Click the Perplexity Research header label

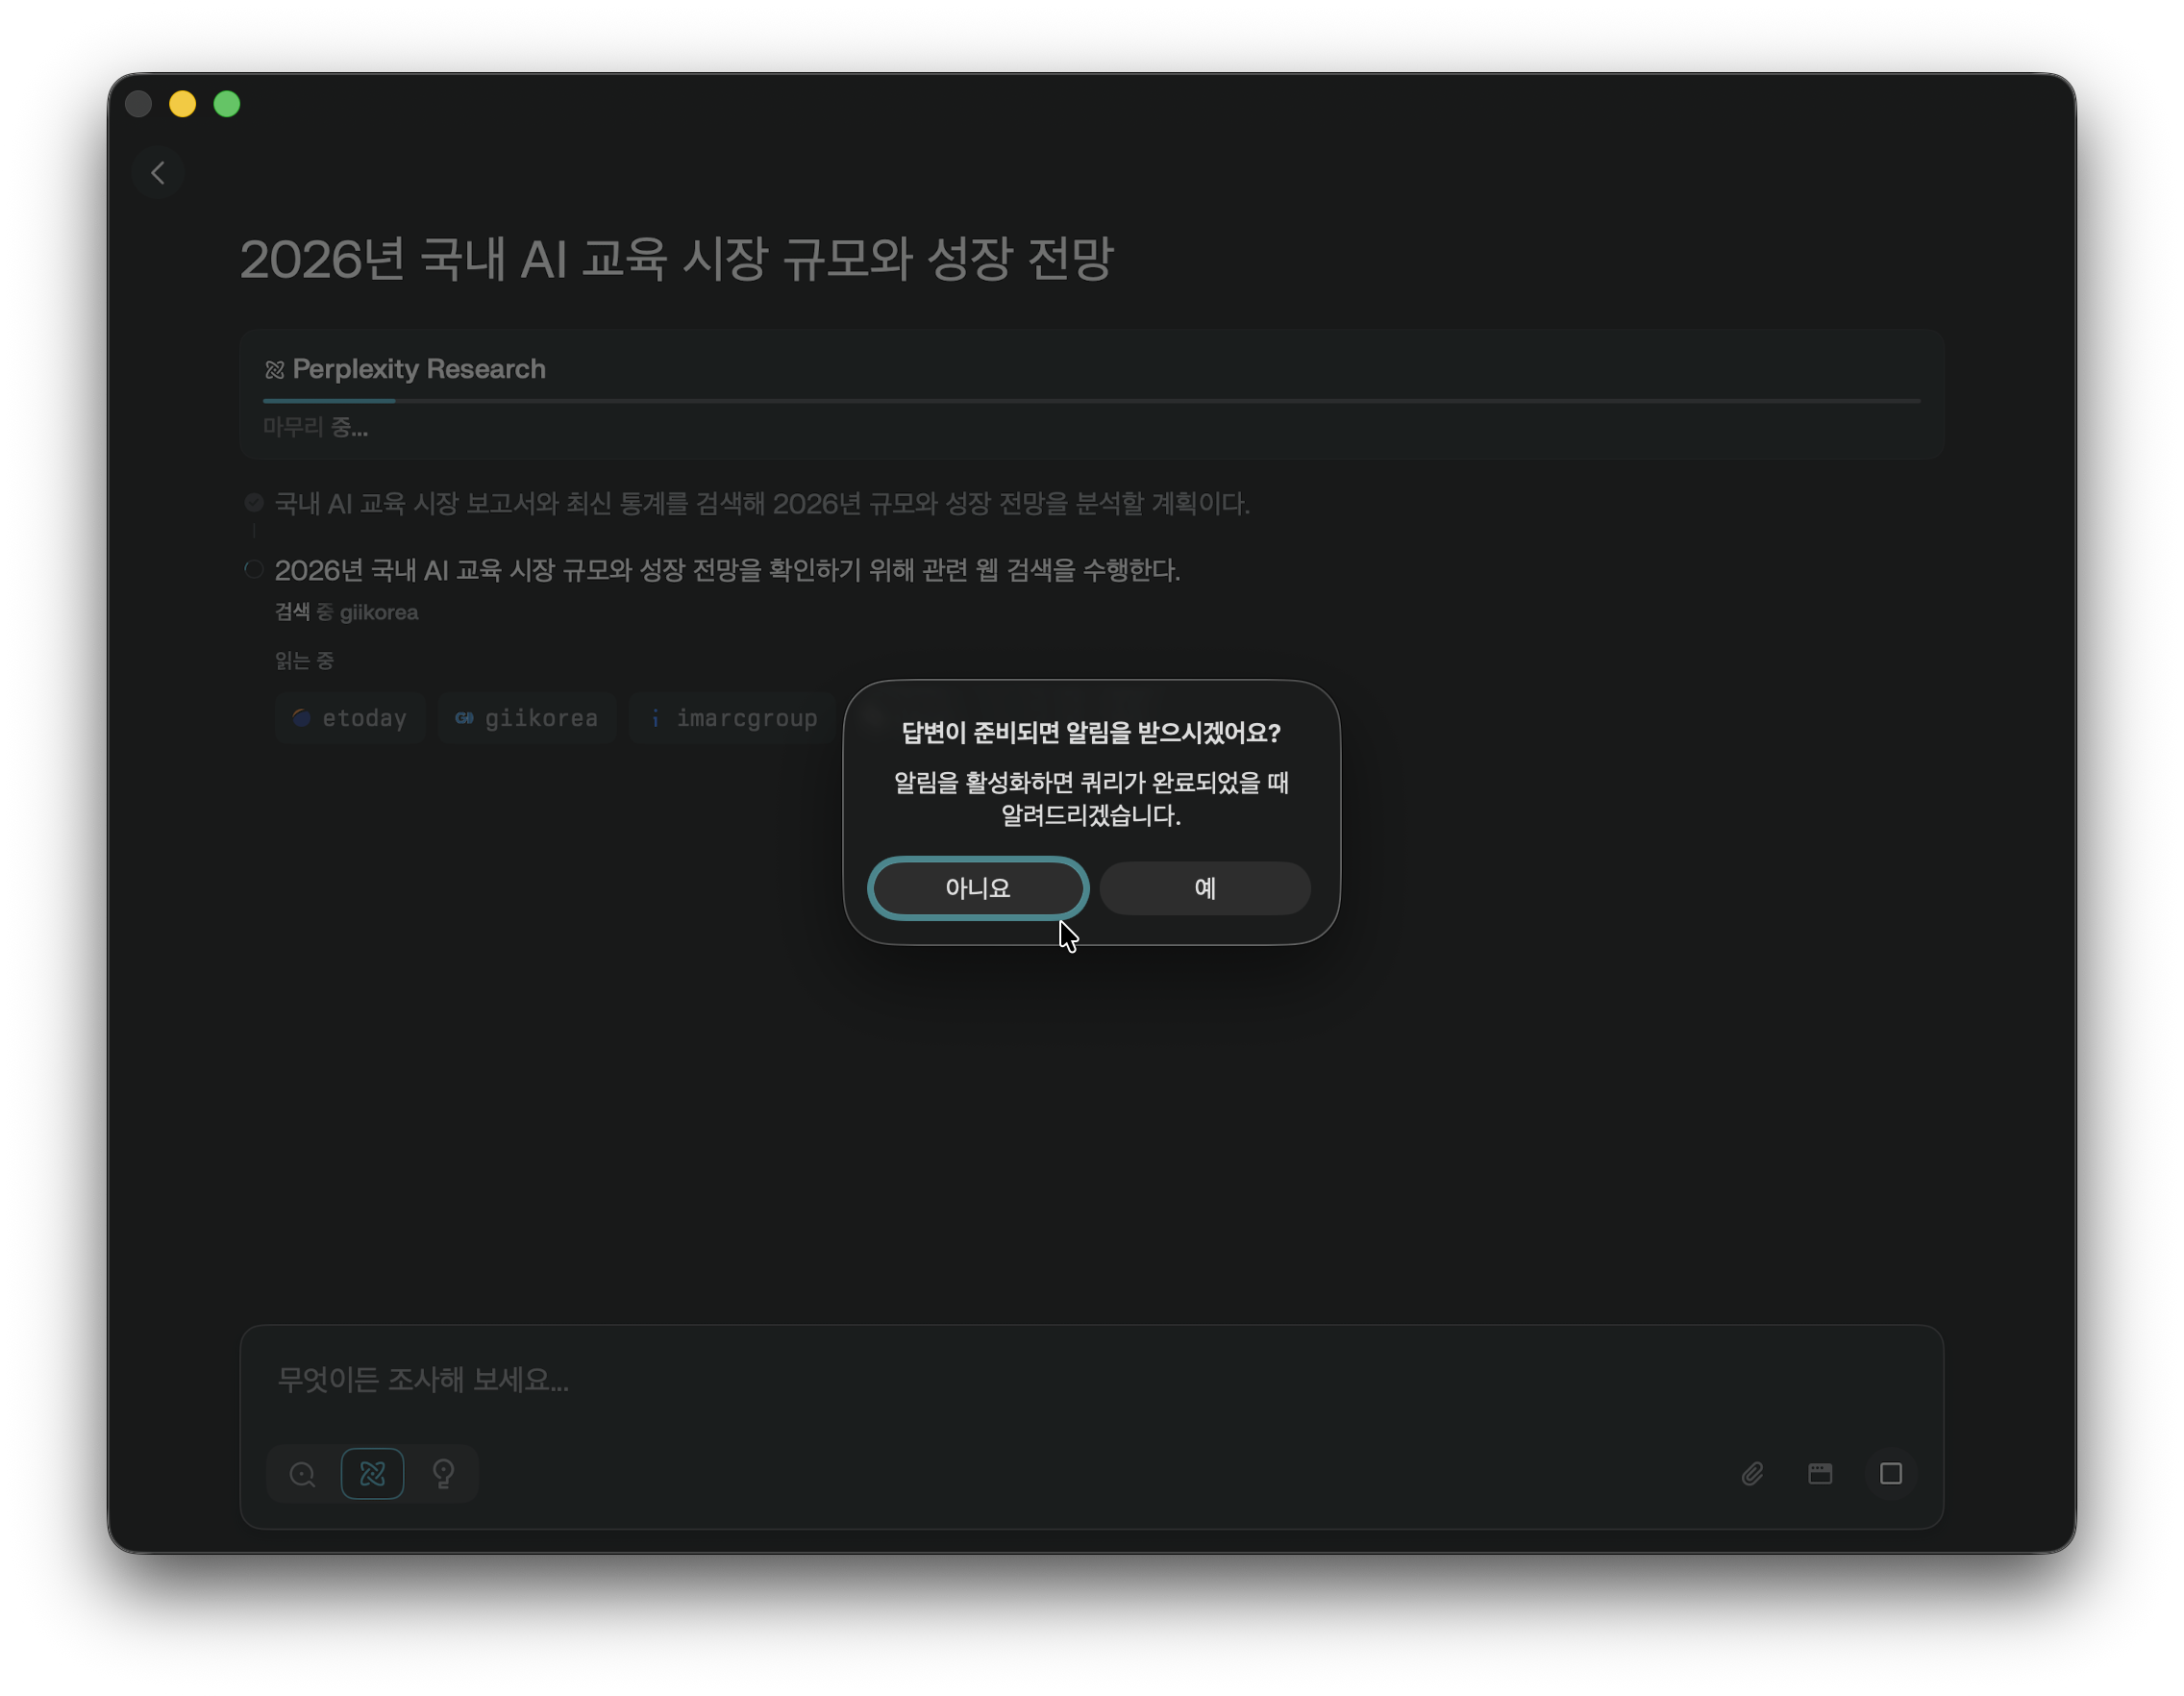point(418,369)
